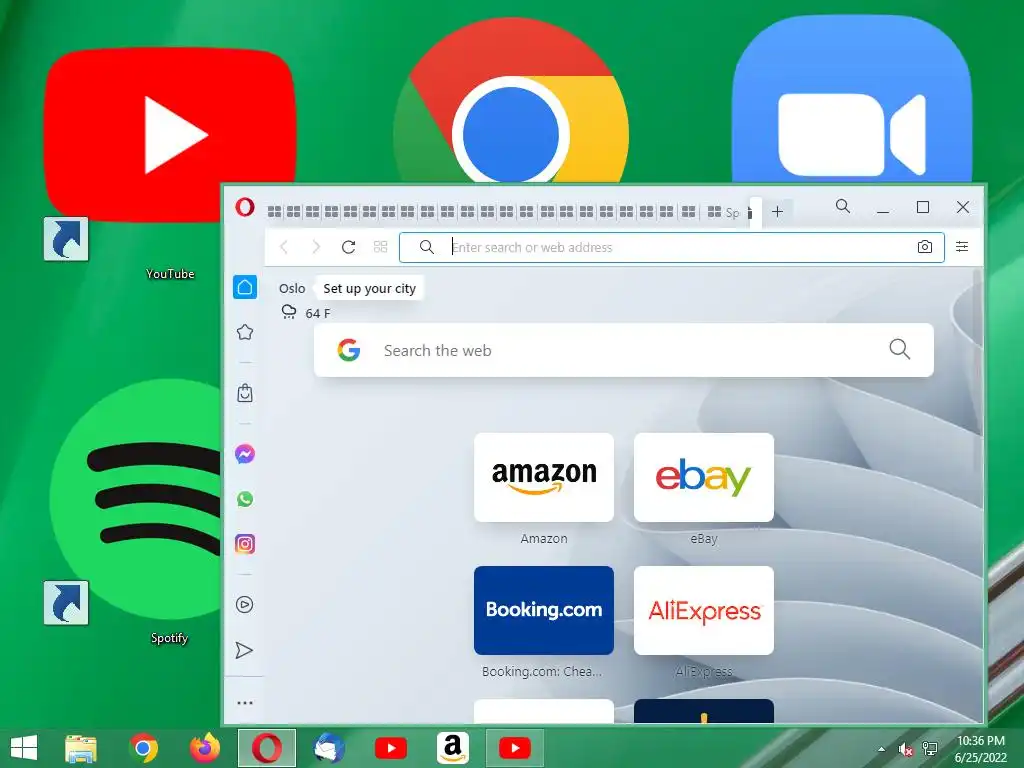Focus the Search the web box
1024x768 pixels.
624,350
